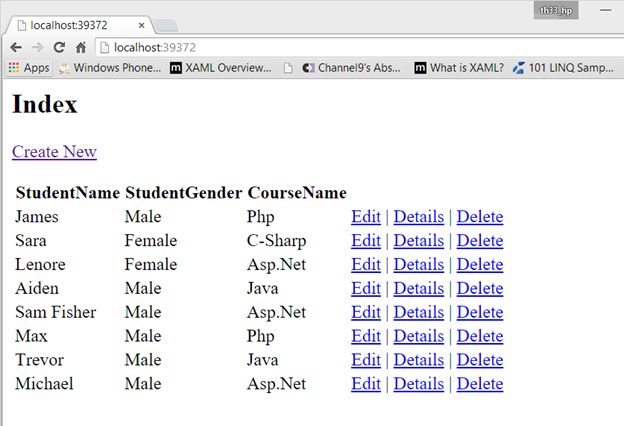Edit the James record
This screenshot has height=426, width=624.
(366, 217)
